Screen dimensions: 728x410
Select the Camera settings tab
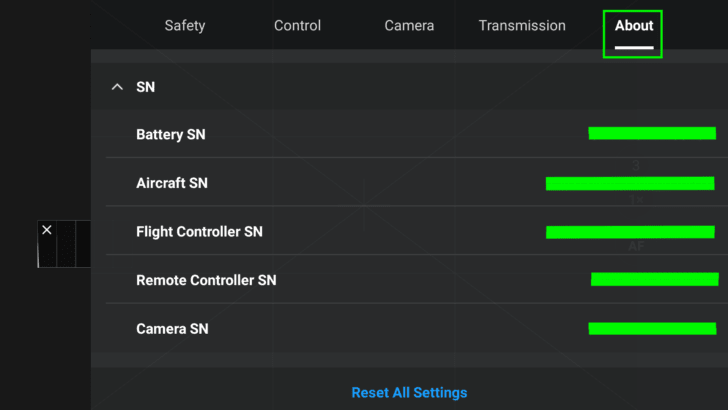click(409, 26)
